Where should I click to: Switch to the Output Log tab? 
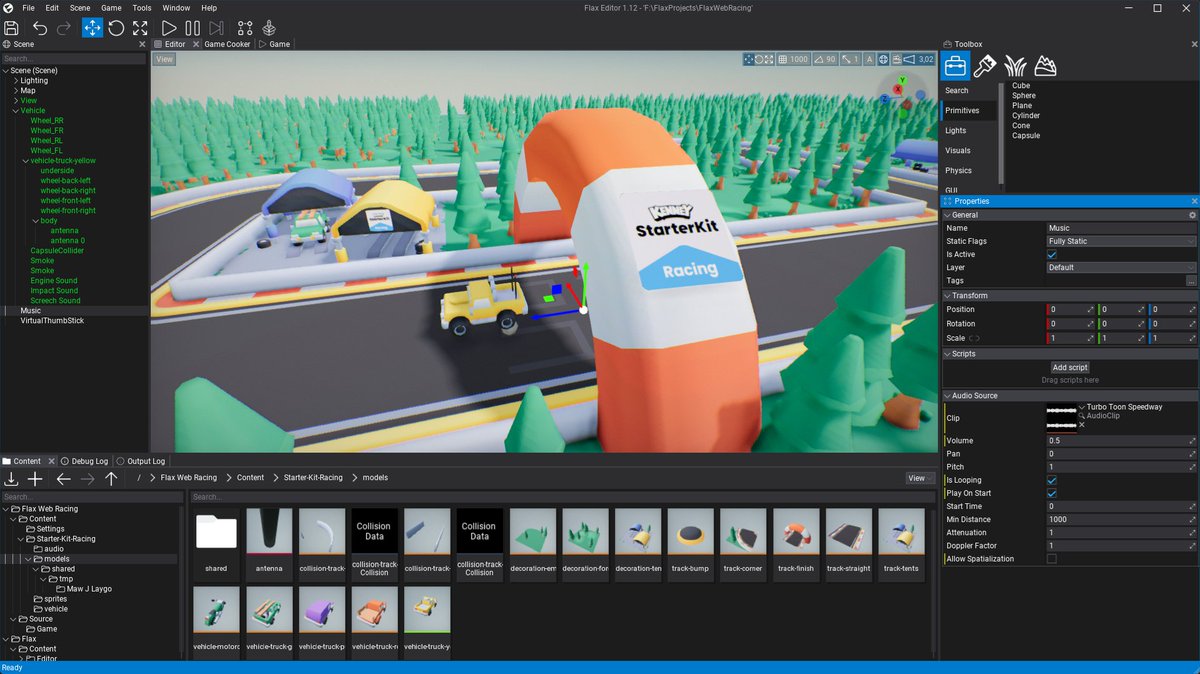click(140, 461)
